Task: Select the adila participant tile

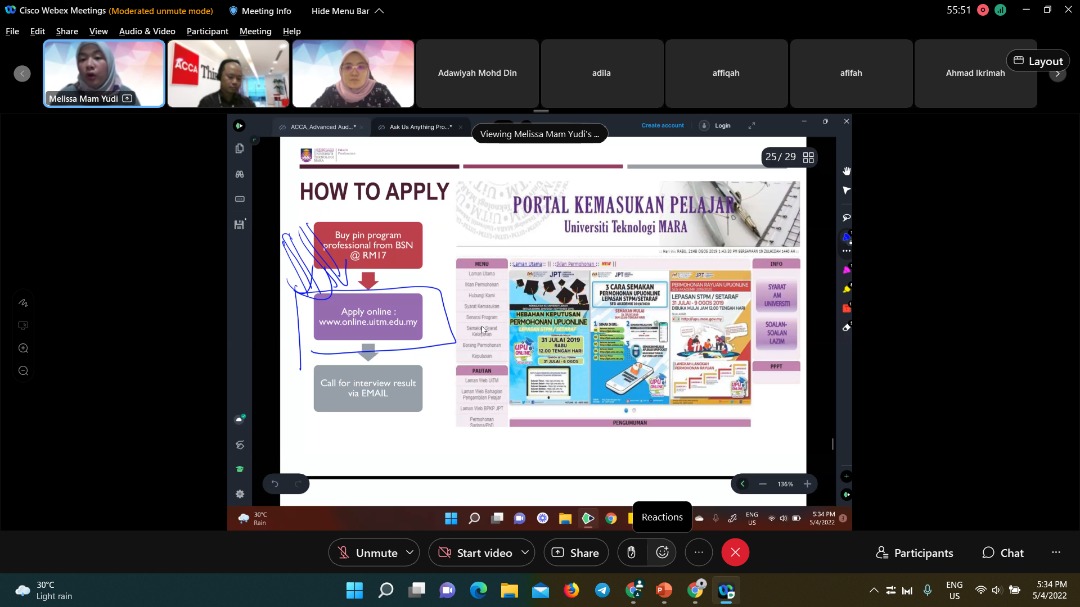Action: pos(601,73)
